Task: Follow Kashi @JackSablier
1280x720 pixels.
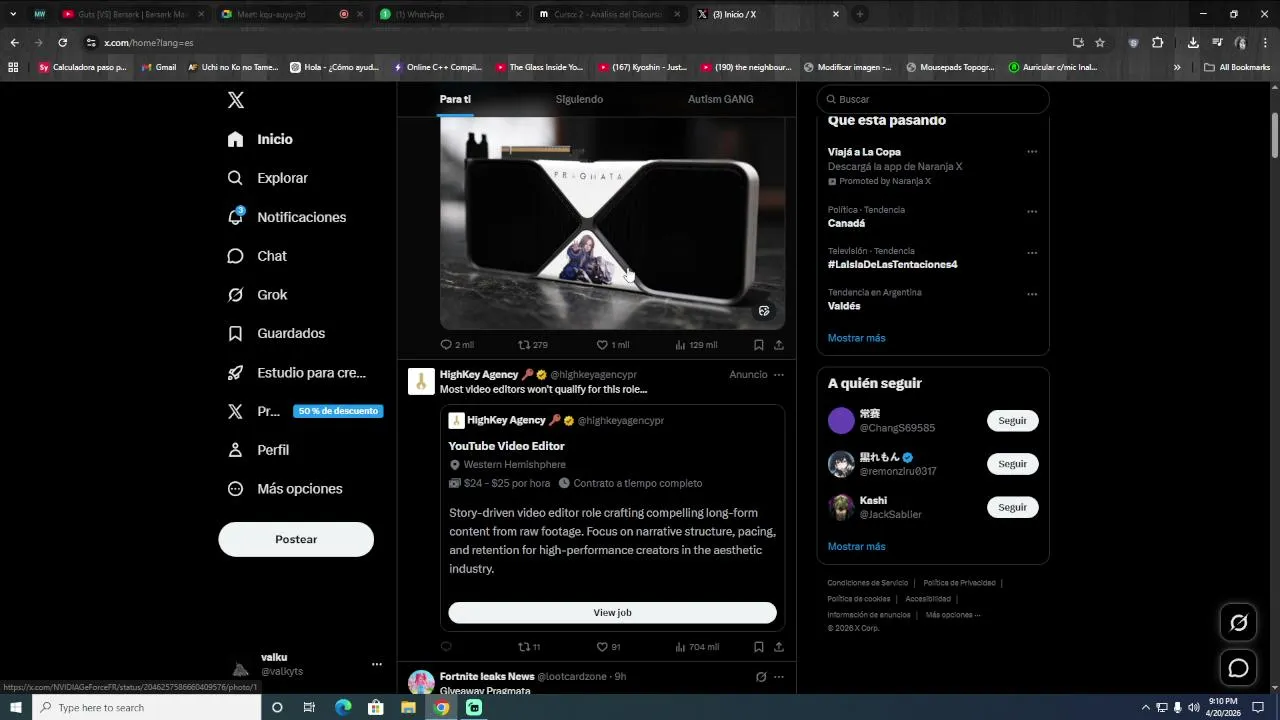Action: 1012,507
